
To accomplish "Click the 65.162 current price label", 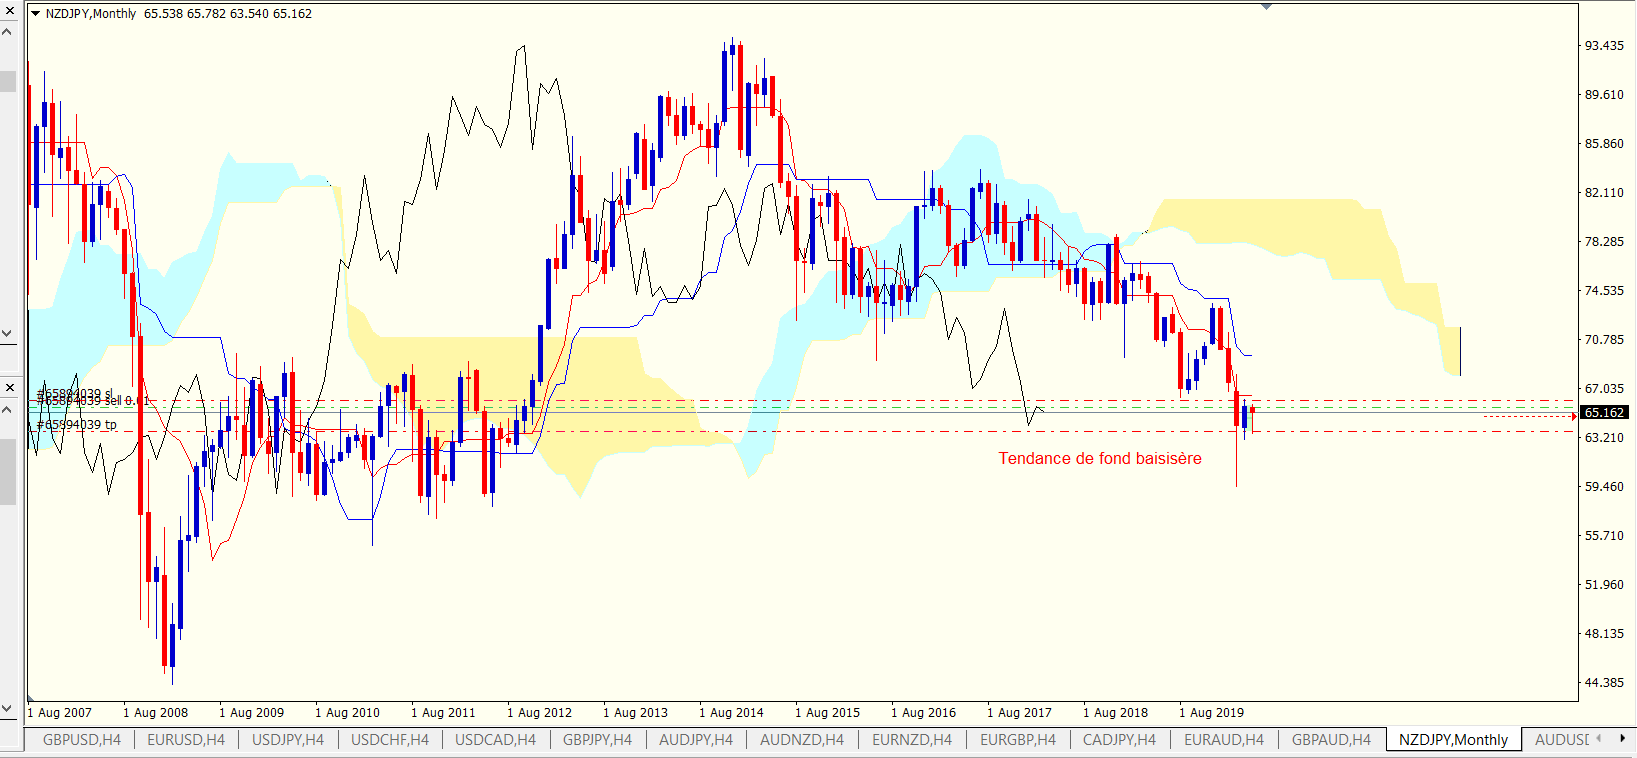I will click(1604, 413).
